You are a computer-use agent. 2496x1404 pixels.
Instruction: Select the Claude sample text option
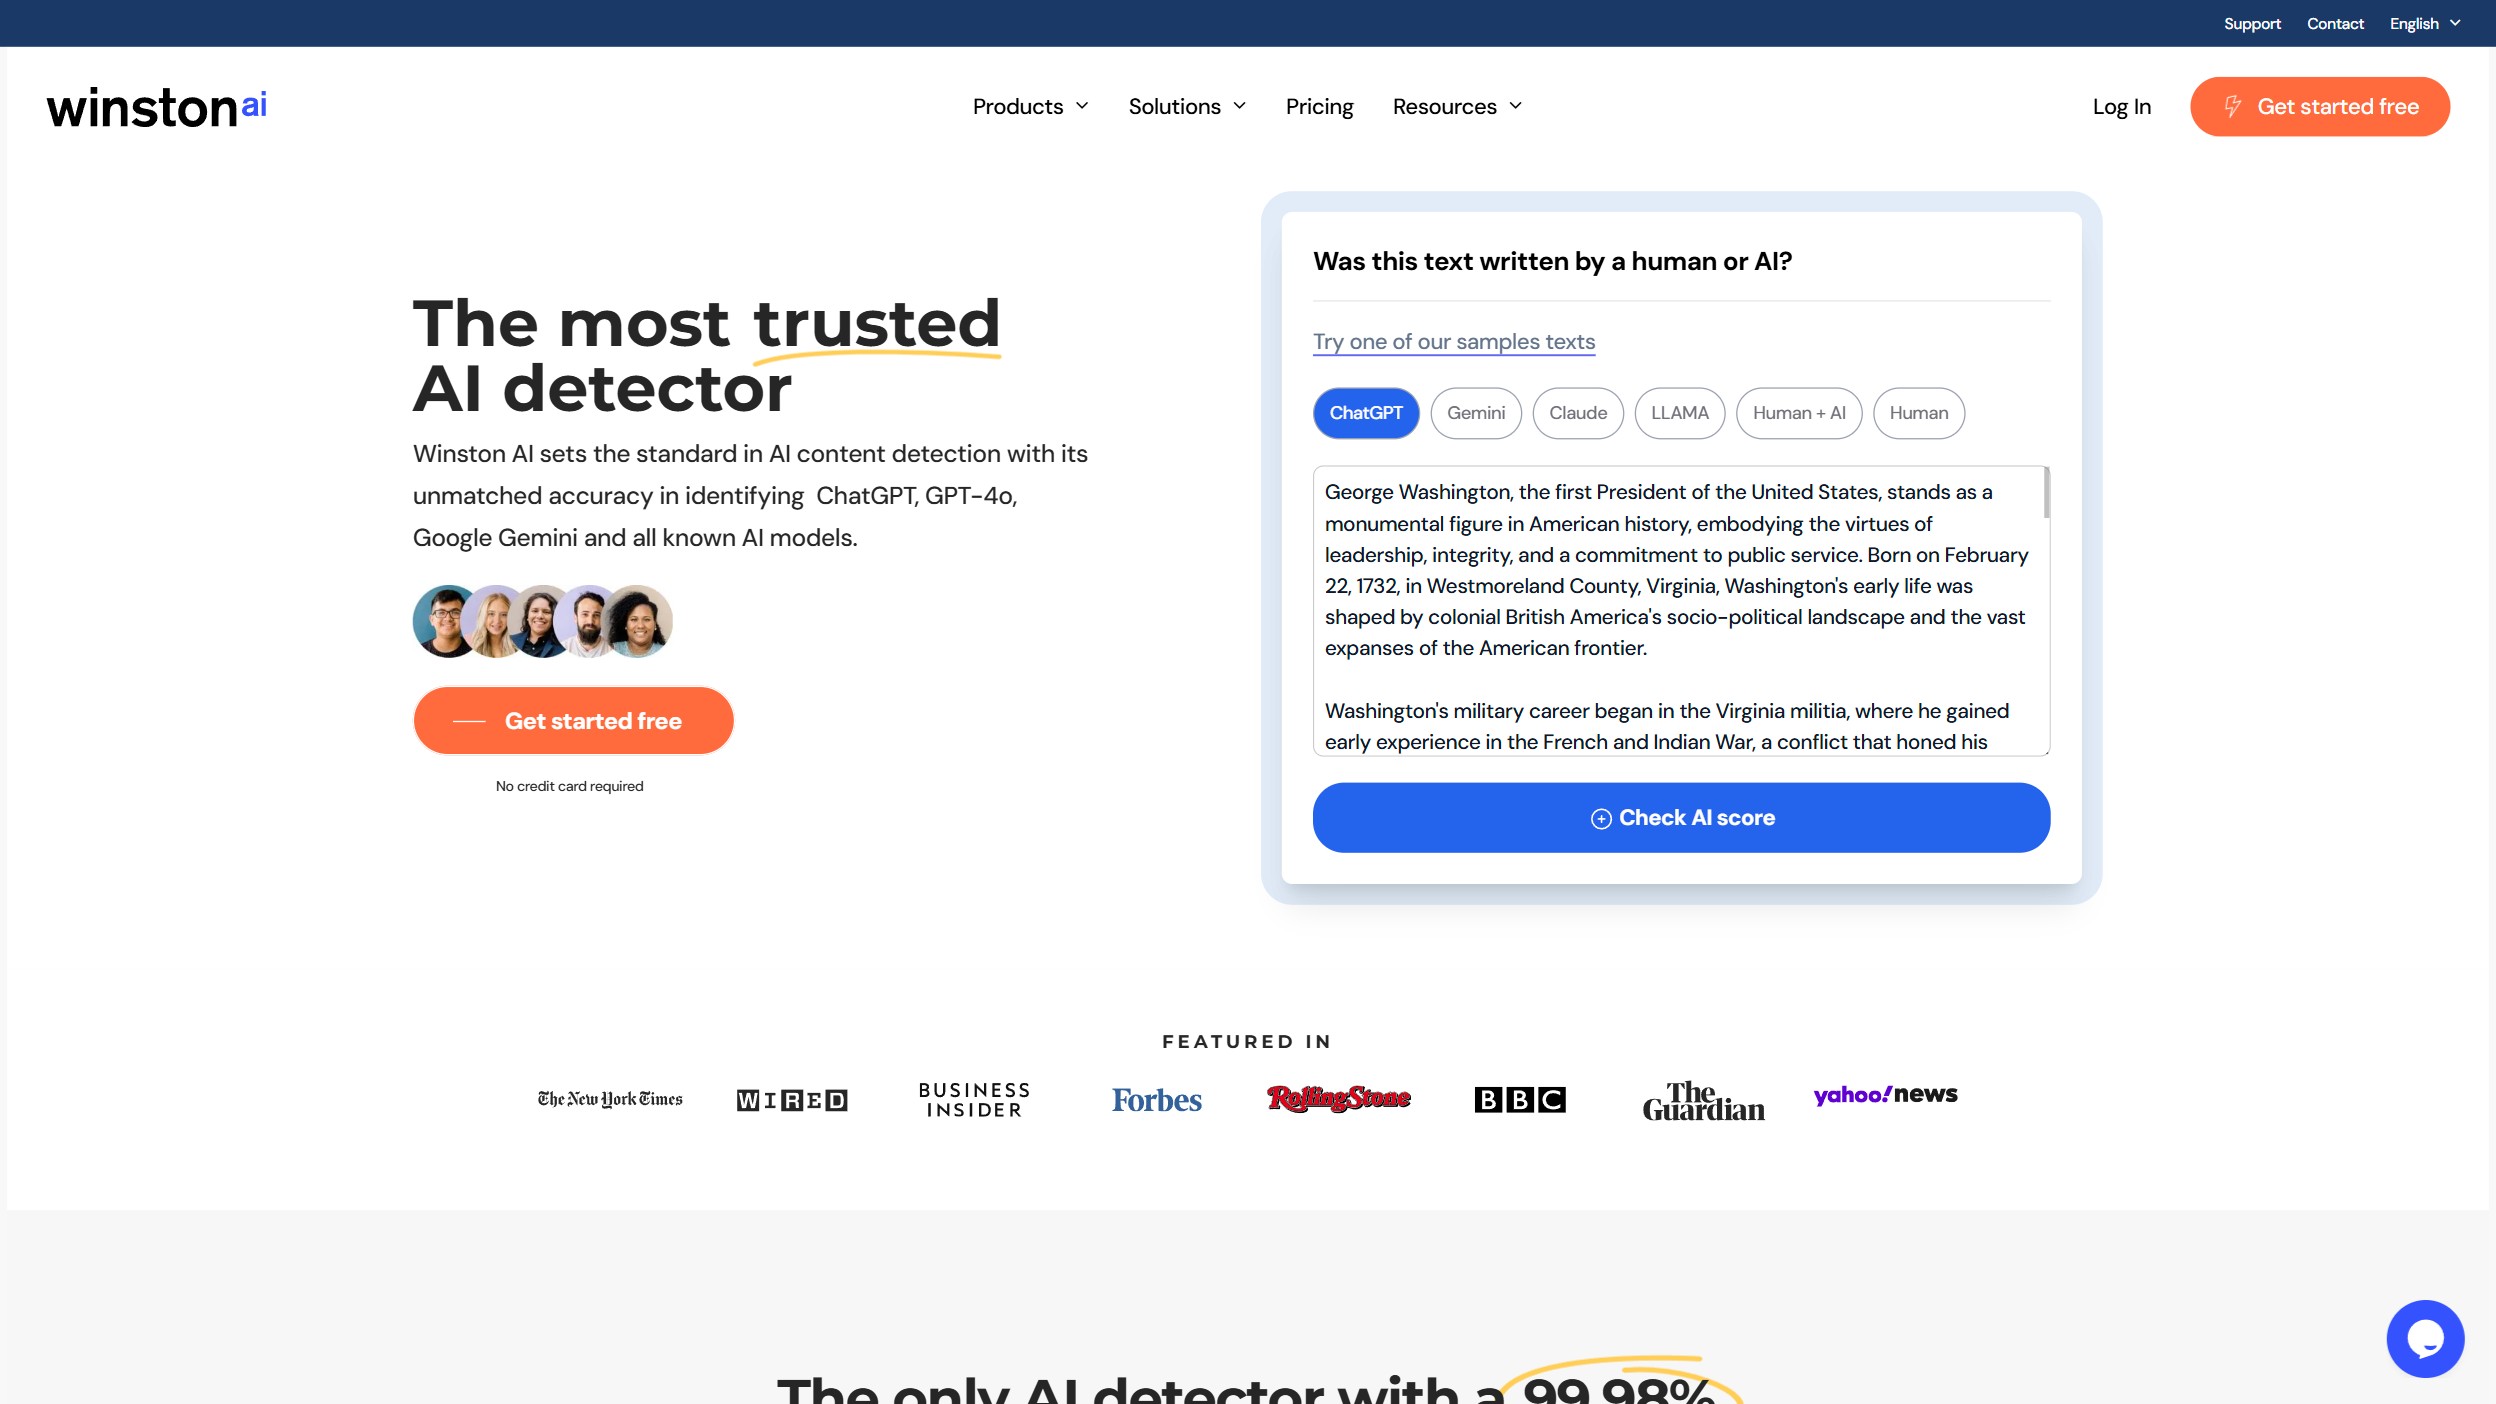coord(1577,413)
